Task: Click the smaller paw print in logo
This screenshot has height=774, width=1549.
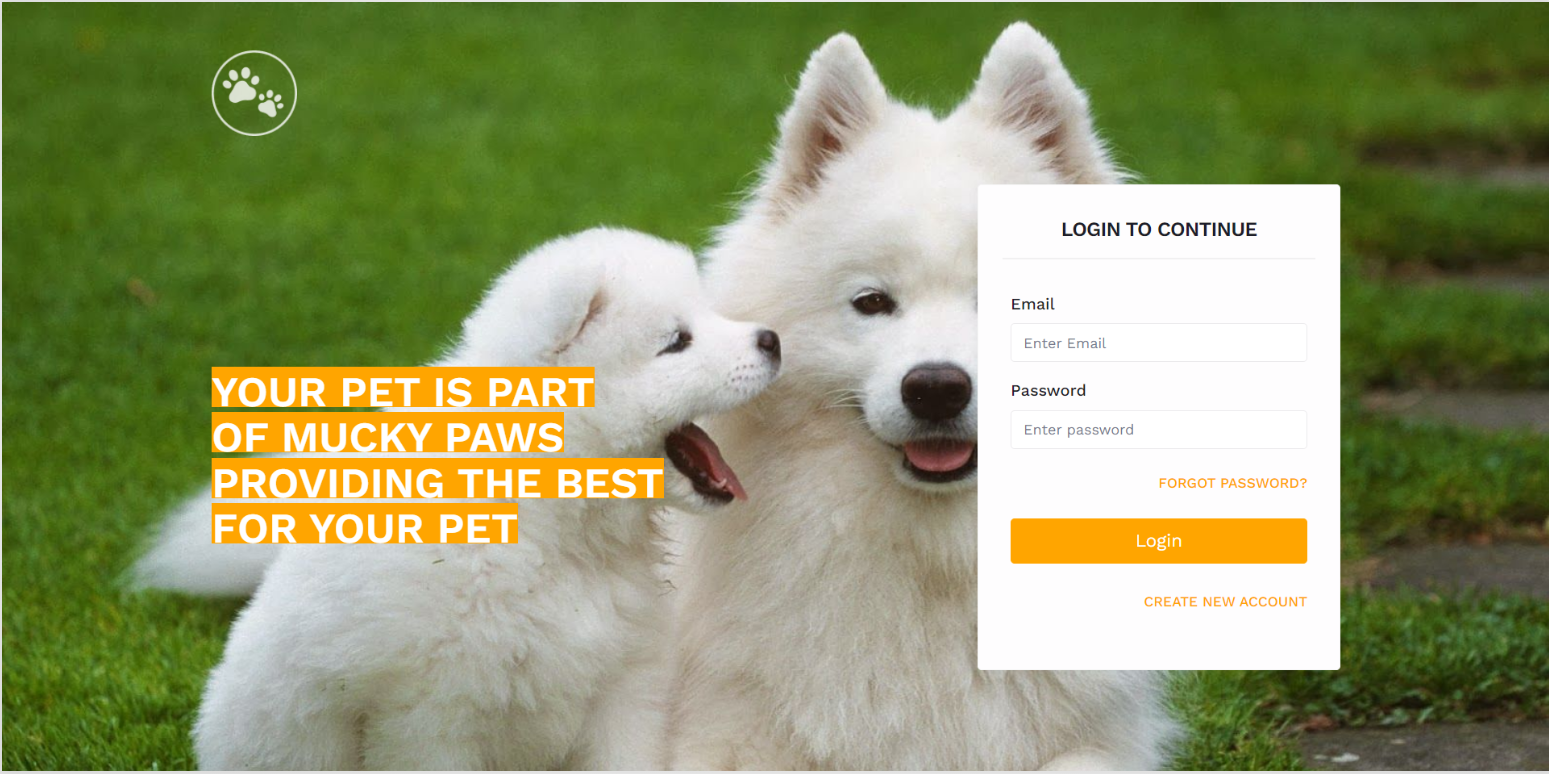Action: point(270,104)
